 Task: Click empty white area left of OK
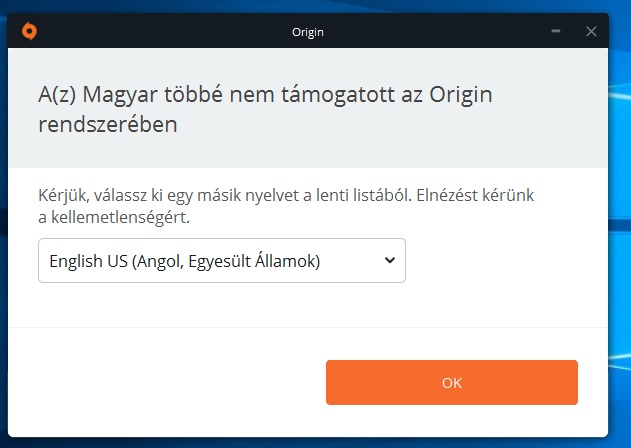pyautogui.click(x=170, y=382)
